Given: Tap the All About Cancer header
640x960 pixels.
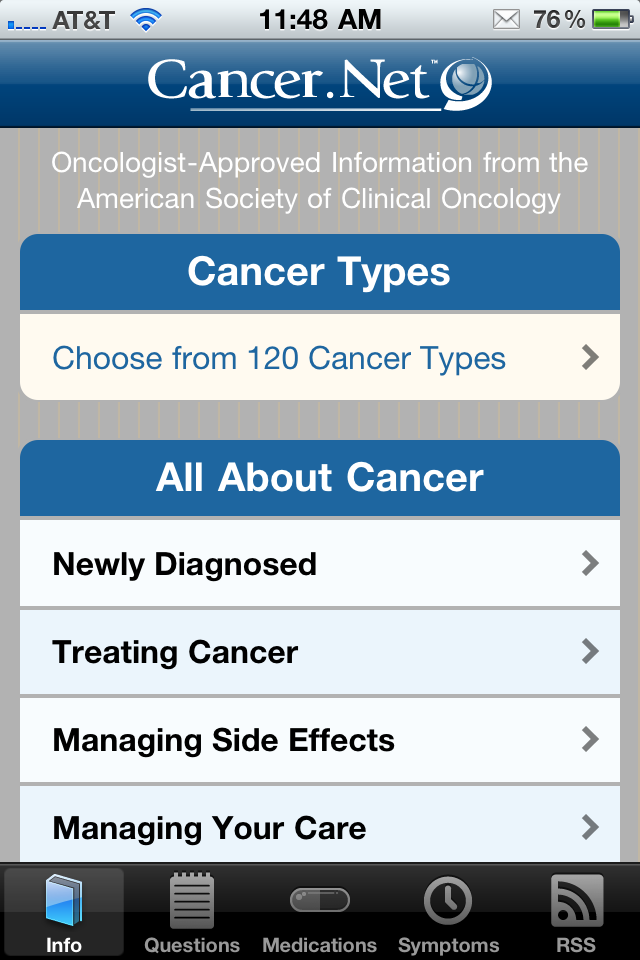Looking at the screenshot, I should click(320, 478).
